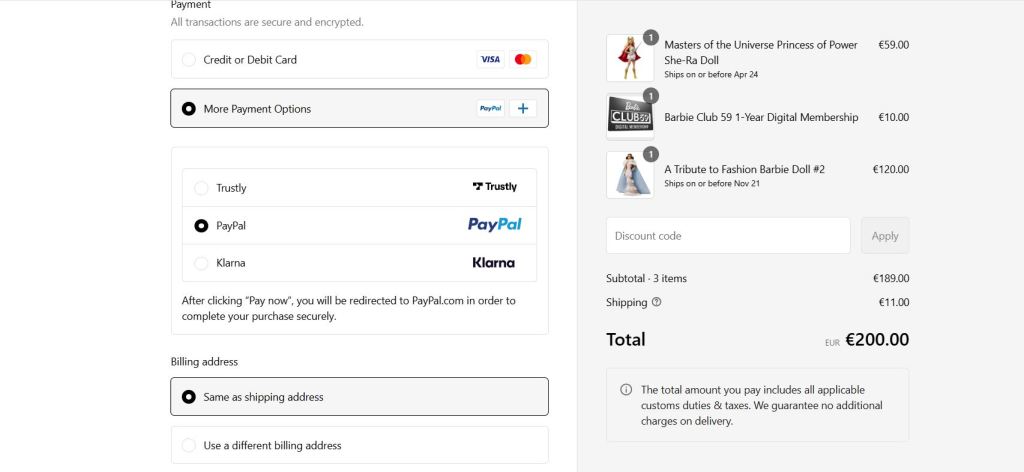The image size is (1024, 472).
Task: Focus the Discount code input field
Action: point(727,236)
